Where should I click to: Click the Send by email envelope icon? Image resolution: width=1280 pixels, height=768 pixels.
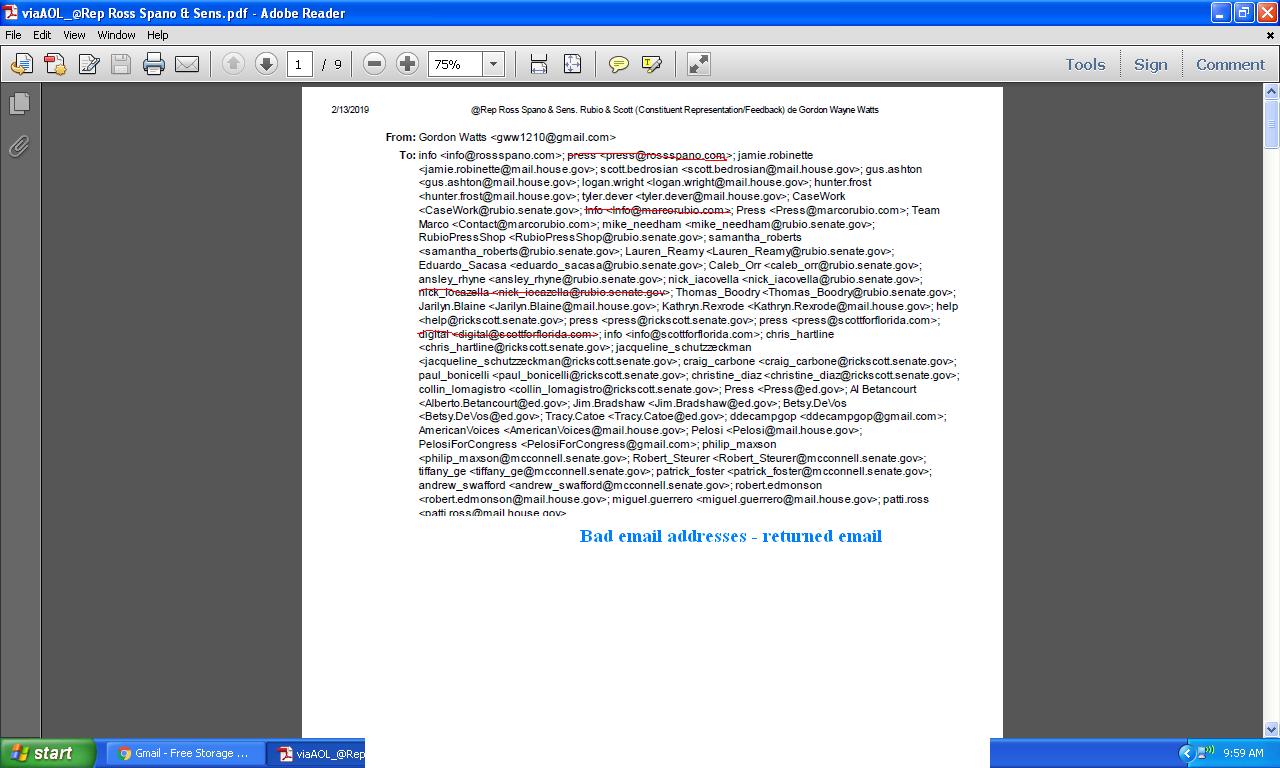187,64
